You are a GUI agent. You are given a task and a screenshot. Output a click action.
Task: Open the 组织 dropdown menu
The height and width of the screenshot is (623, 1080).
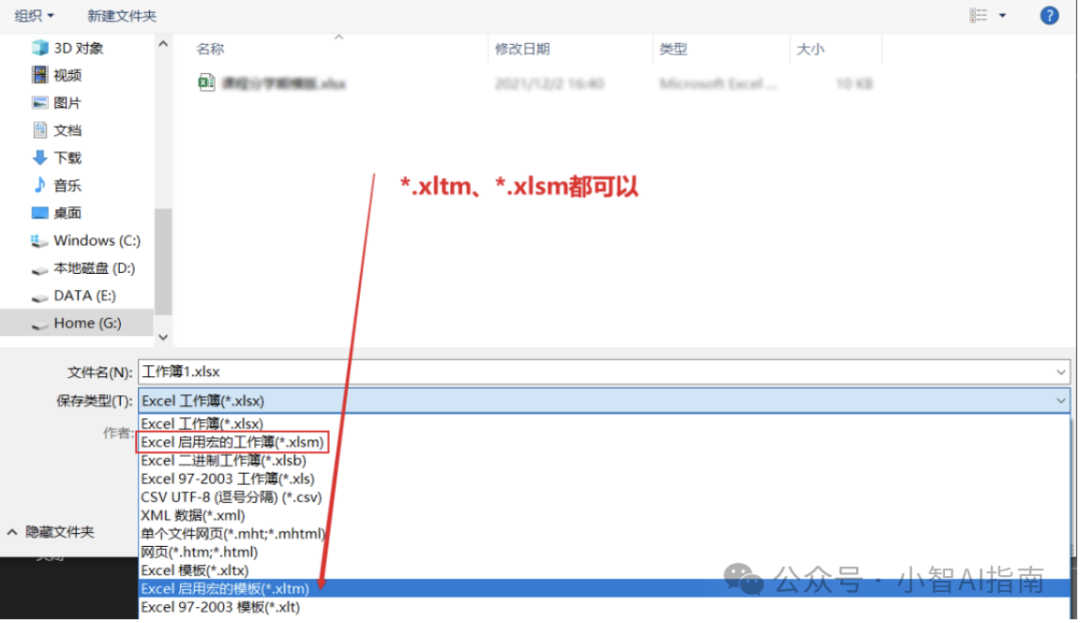coord(34,15)
